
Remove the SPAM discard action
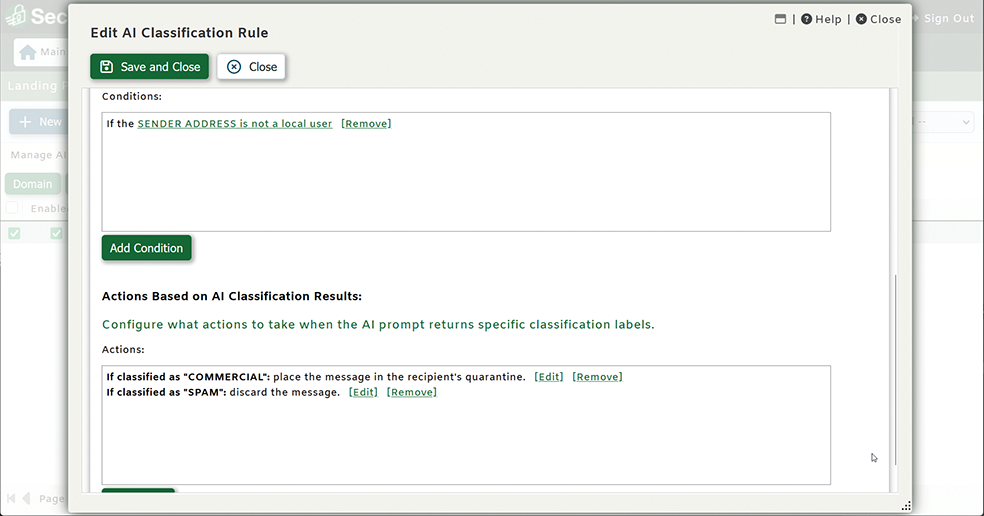click(412, 392)
